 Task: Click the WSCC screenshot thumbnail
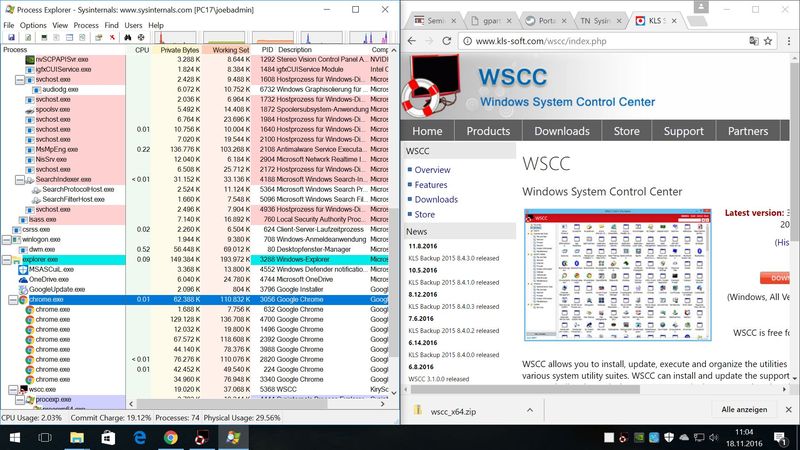point(617,274)
